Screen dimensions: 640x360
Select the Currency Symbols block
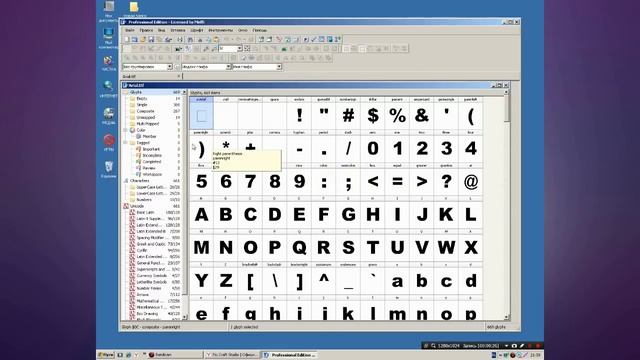[x=151, y=276]
